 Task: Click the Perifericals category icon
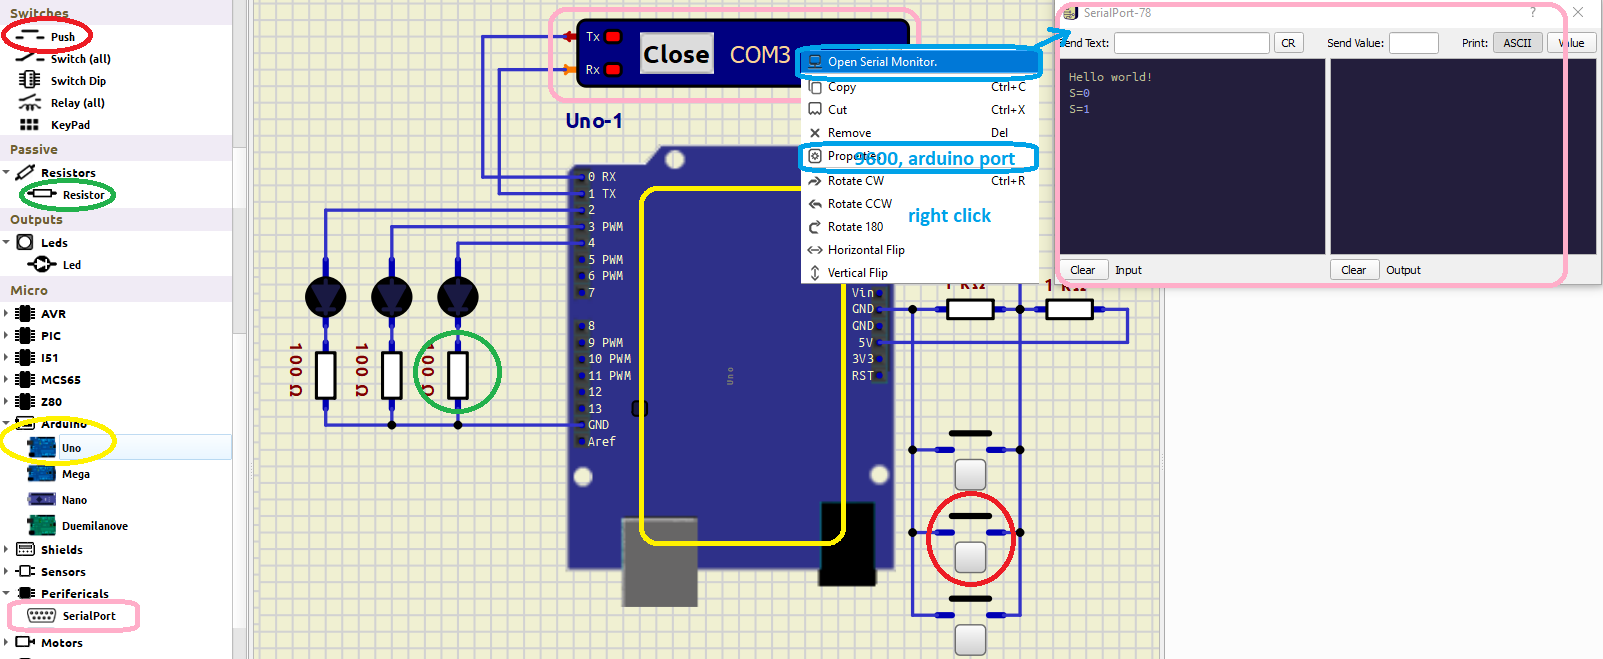[25, 594]
